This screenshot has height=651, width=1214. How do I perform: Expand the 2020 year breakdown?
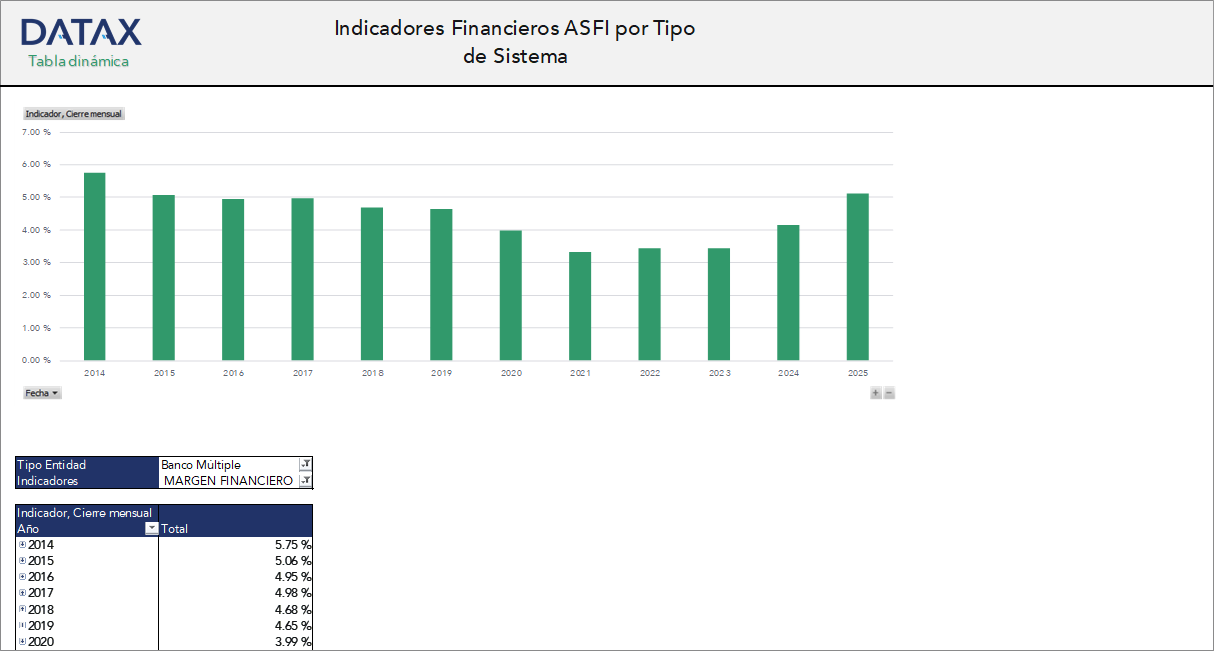point(22,641)
